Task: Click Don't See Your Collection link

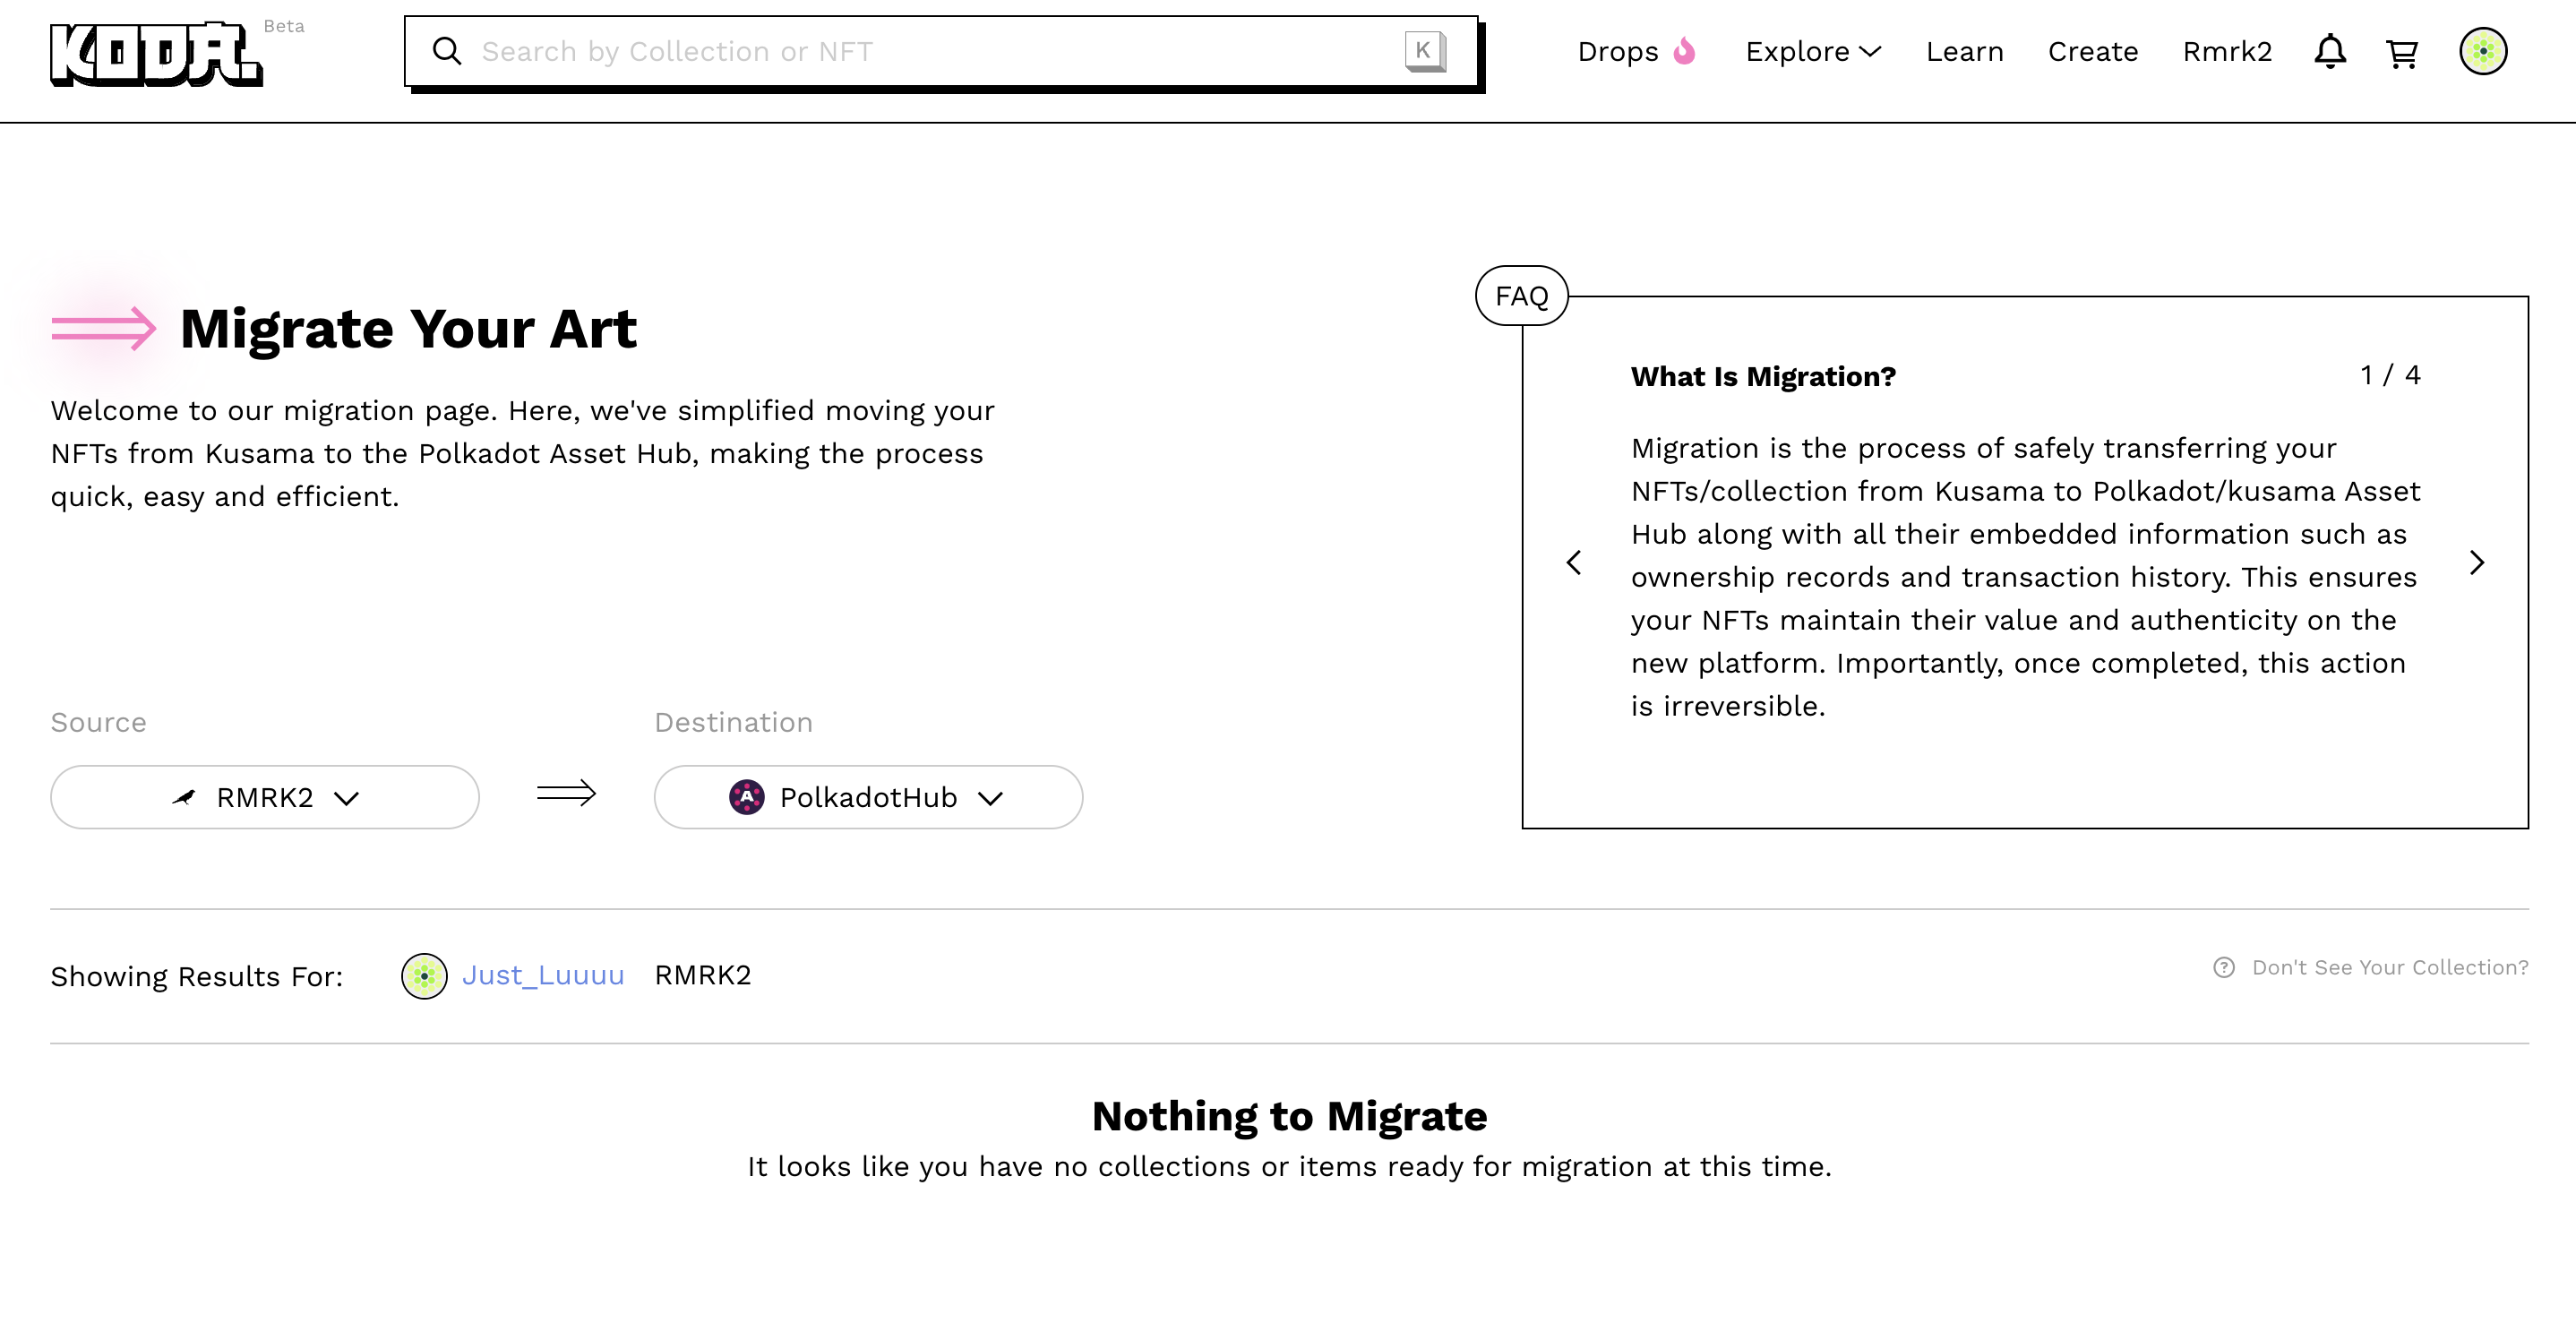Action: 2389,967
